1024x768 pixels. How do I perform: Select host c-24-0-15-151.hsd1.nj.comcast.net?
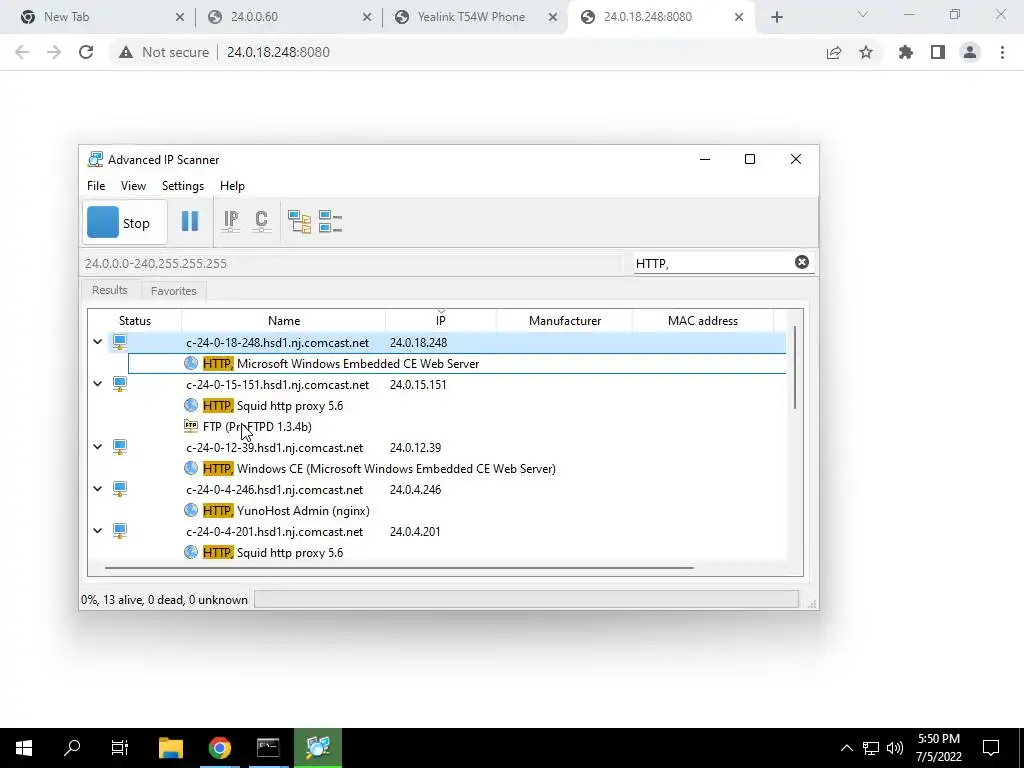click(x=278, y=385)
